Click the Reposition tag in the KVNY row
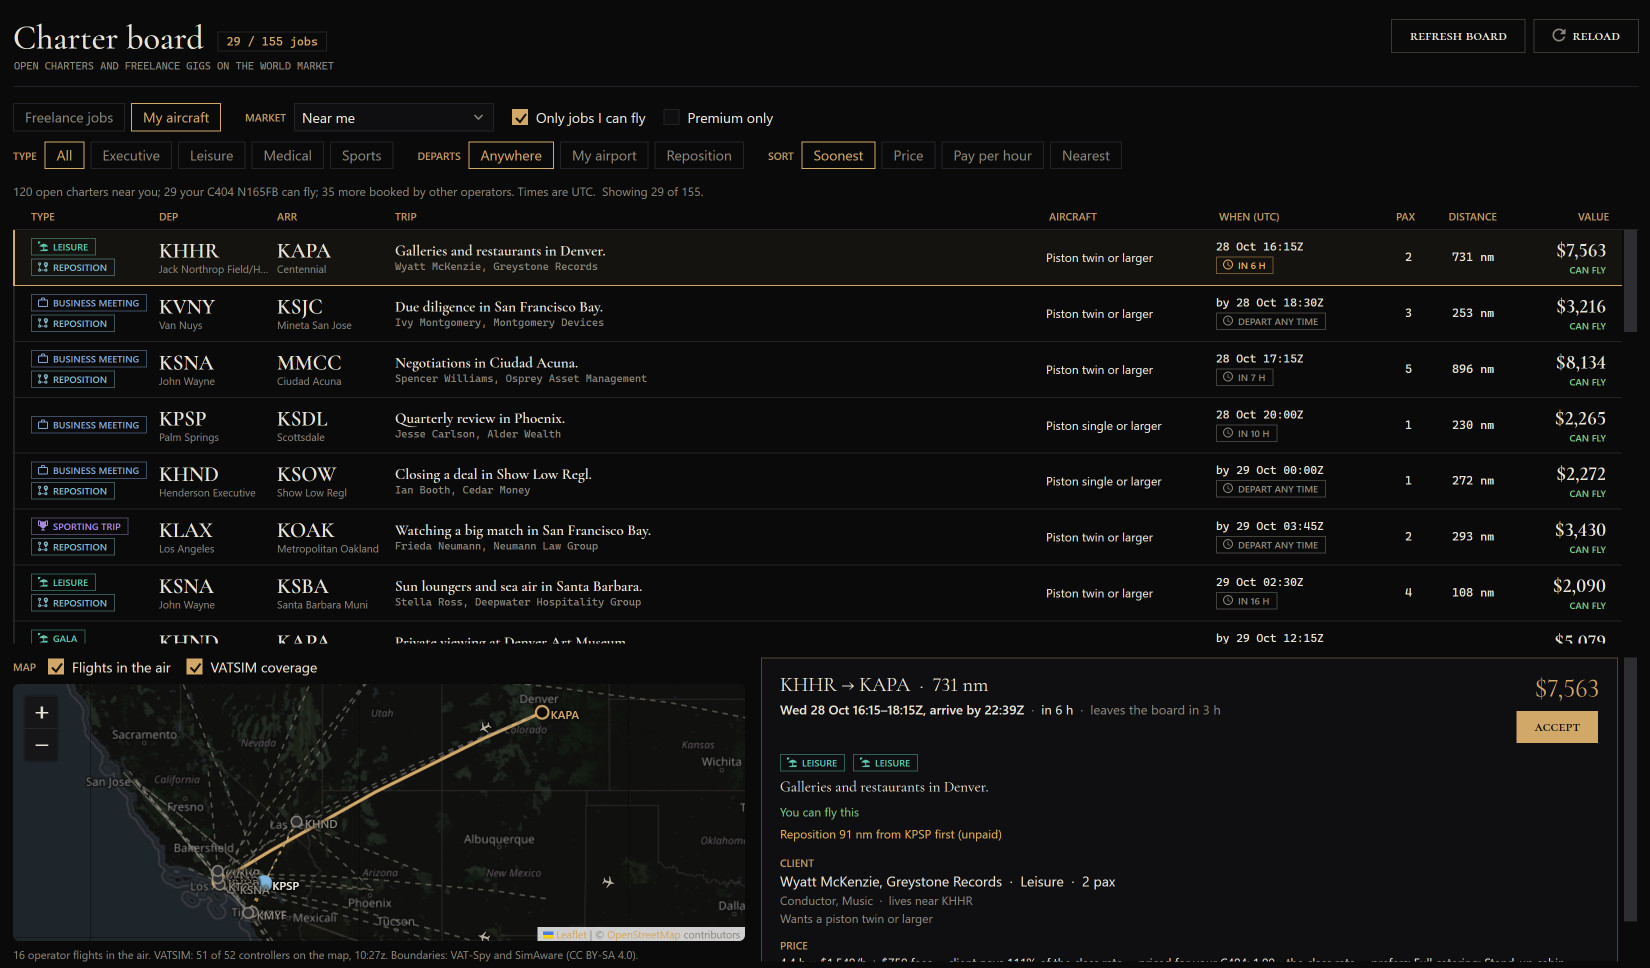This screenshot has height=968, width=1650. [x=73, y=324]
